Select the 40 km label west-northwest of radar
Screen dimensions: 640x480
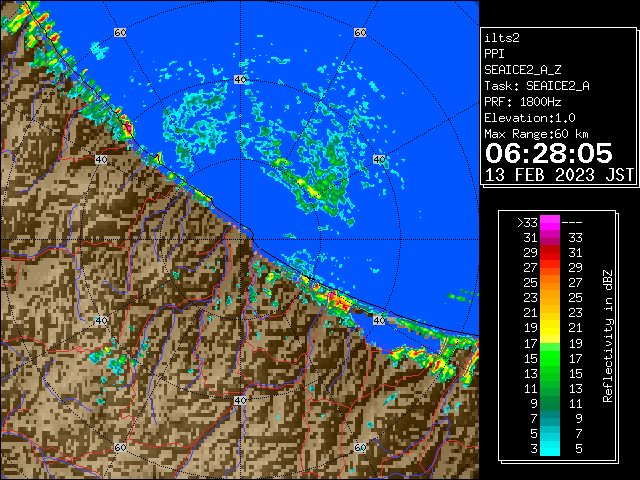(x=101, y=160)
